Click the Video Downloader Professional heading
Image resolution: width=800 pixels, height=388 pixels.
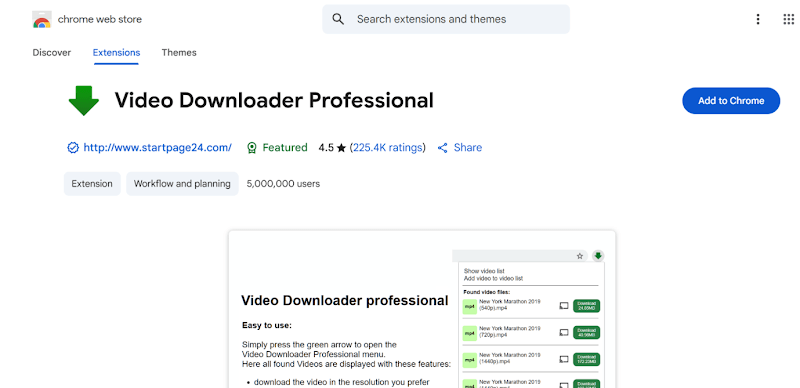tap(274, 100)
